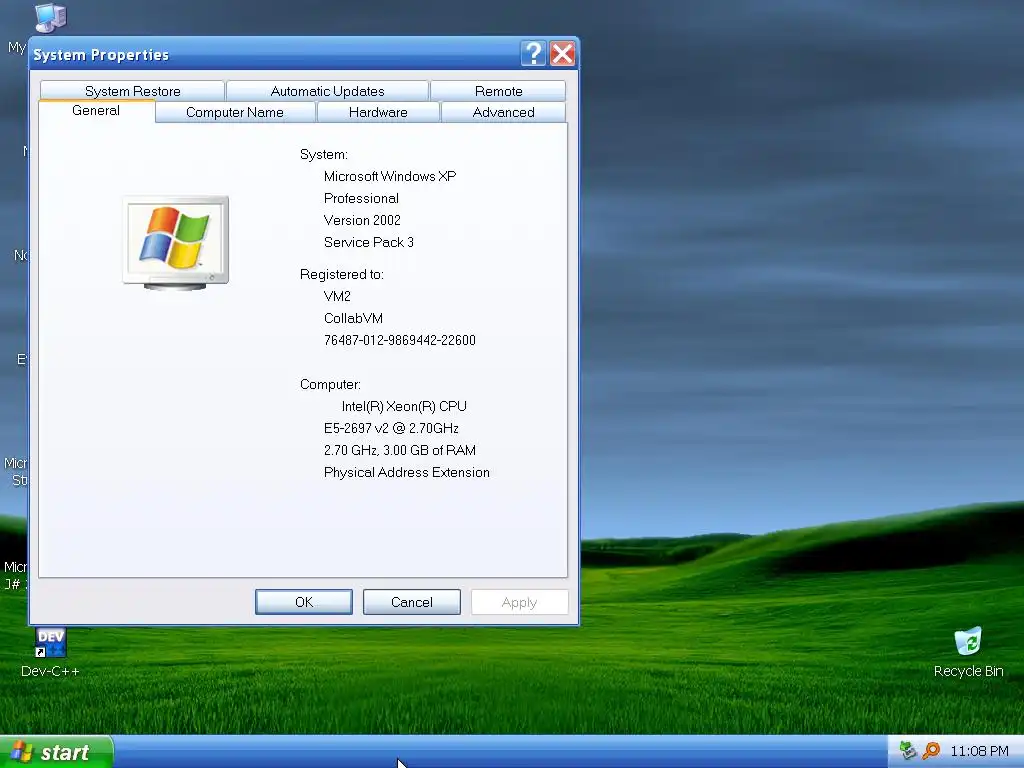This screenshot has height=768, width=1024.
Task: Click the 'Microsoft Windows XP' text
Action: pos(390,176)
